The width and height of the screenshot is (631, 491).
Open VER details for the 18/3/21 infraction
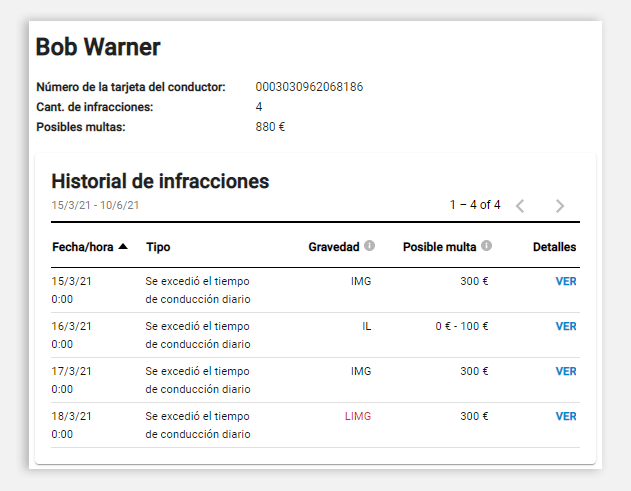pos(566,417)
